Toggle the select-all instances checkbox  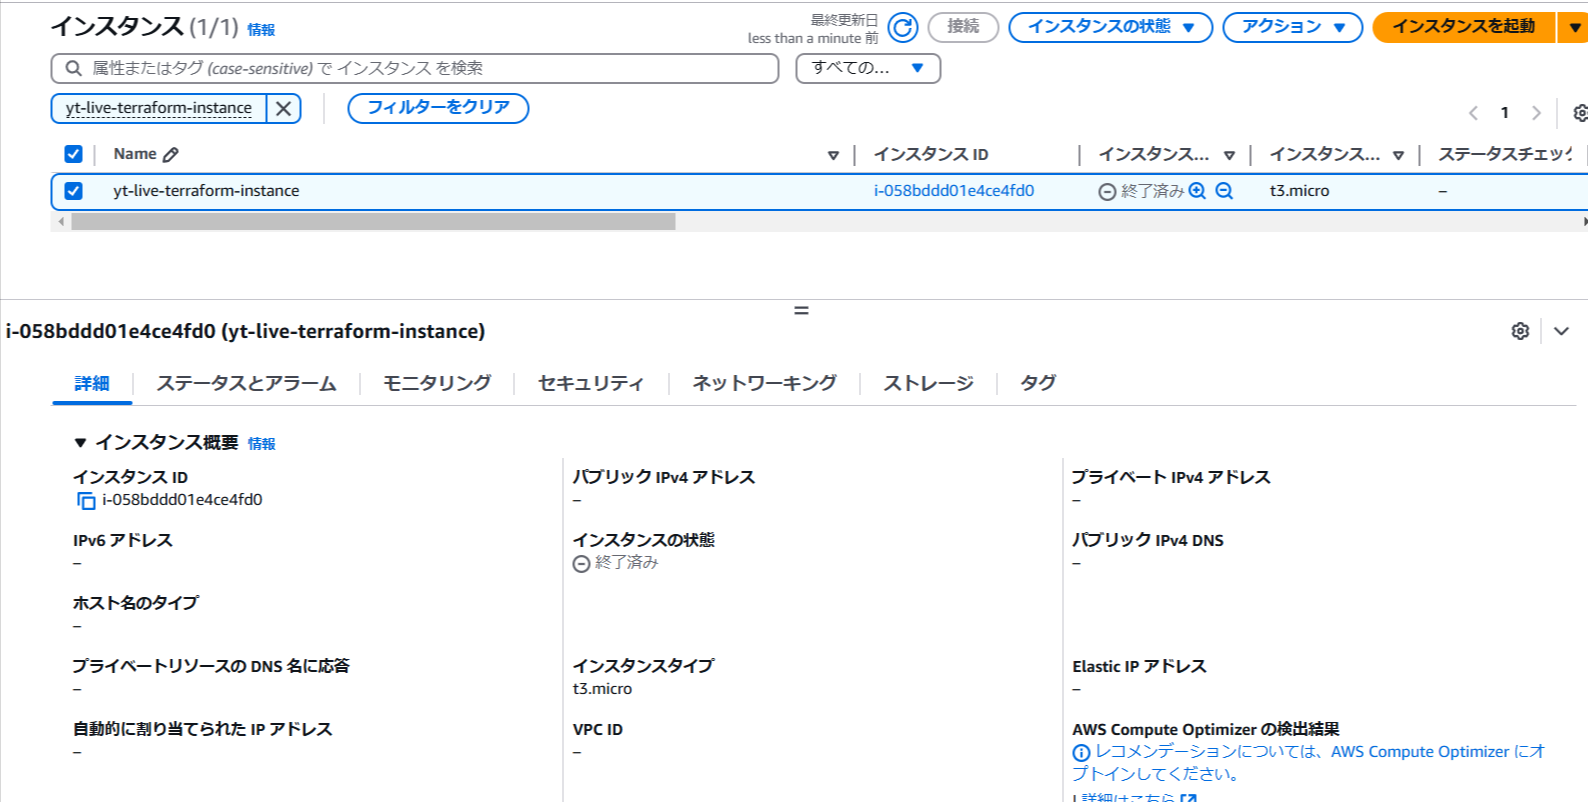tap(73, 154)
